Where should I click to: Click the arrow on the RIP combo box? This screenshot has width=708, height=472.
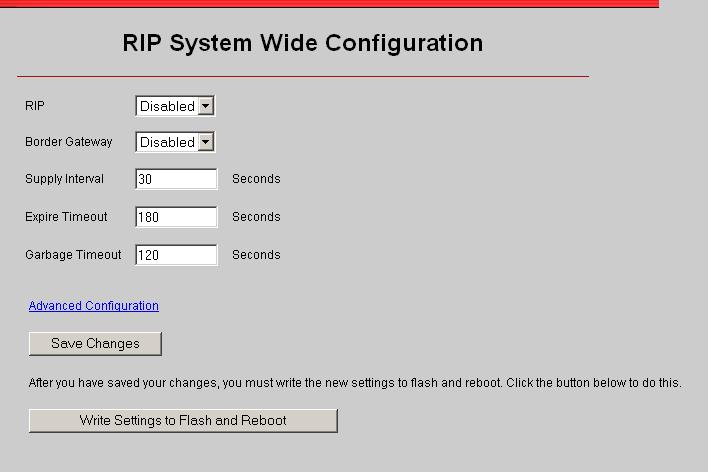206,106
